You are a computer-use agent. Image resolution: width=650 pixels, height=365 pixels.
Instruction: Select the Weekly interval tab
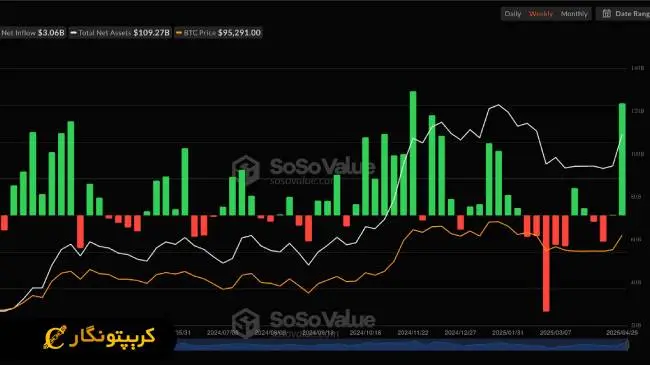[541, 14]
